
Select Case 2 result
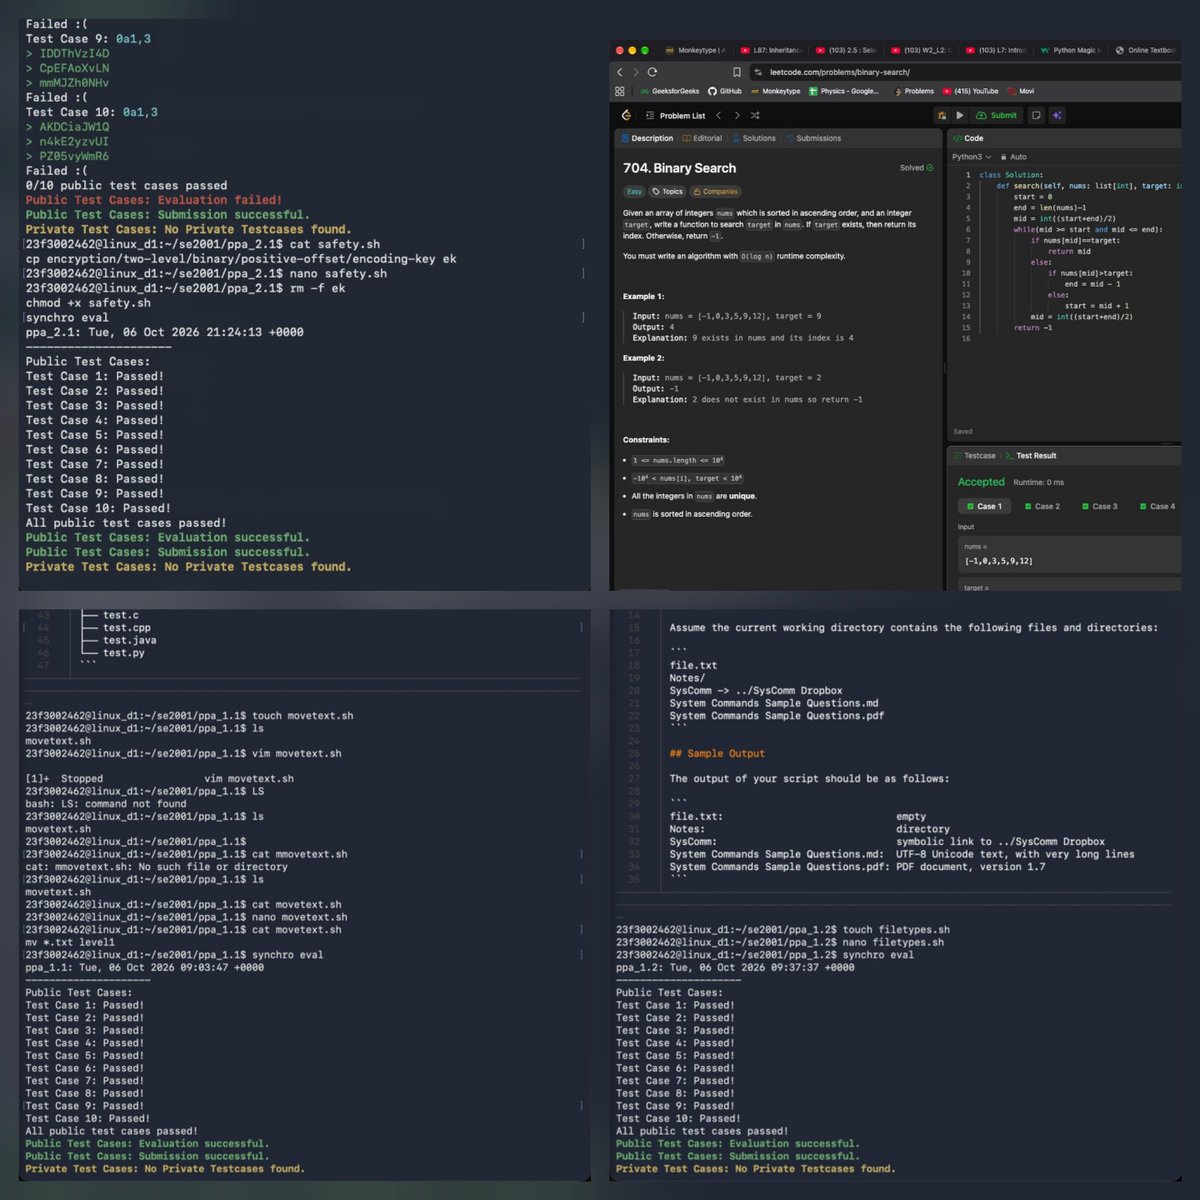coord(1042,506)
